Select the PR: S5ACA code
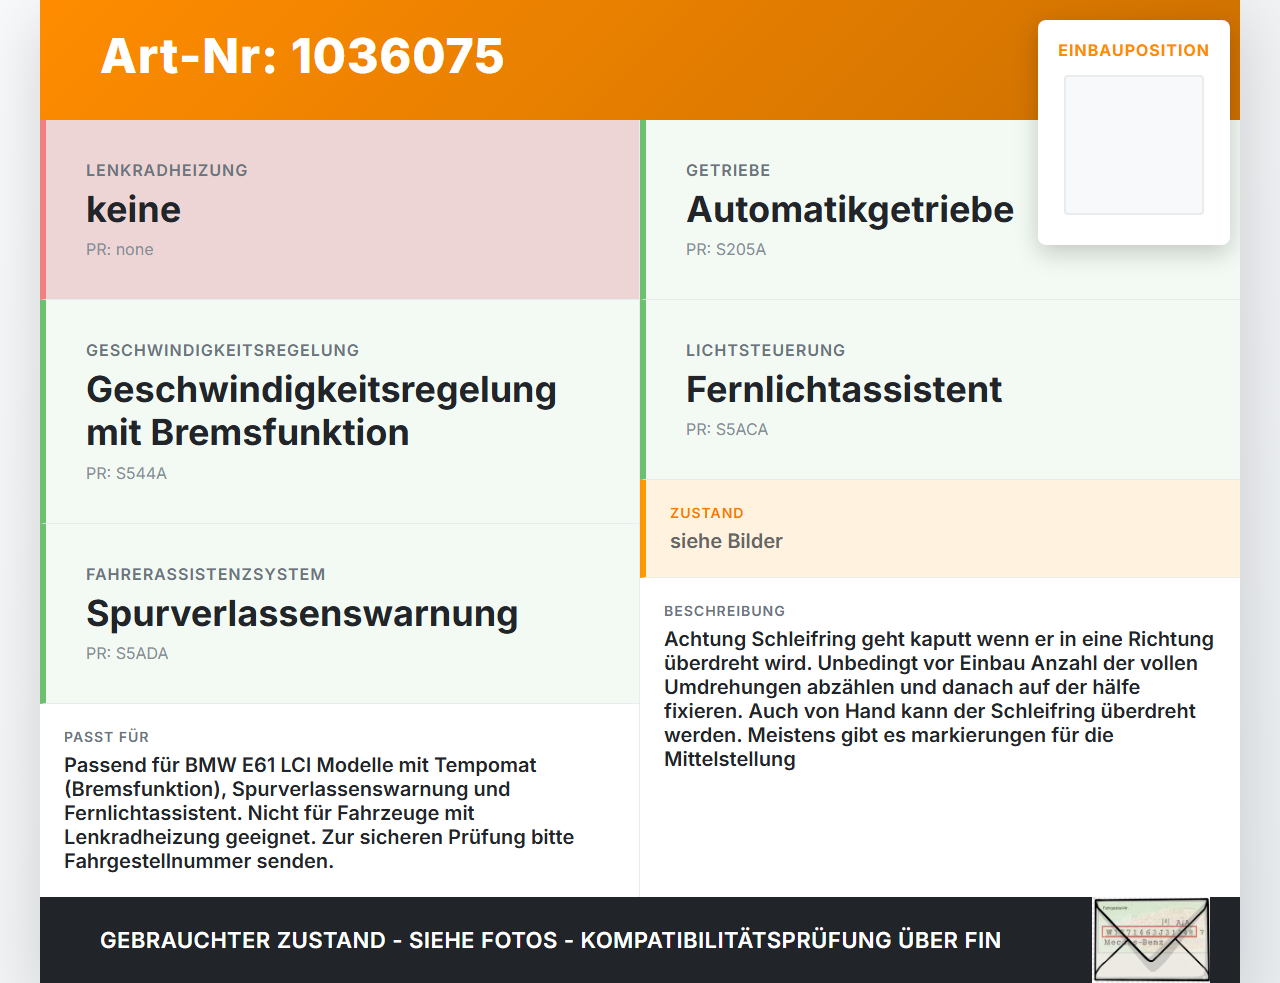The width and height of the screenshot is (1280, 983). click(727, 430)
